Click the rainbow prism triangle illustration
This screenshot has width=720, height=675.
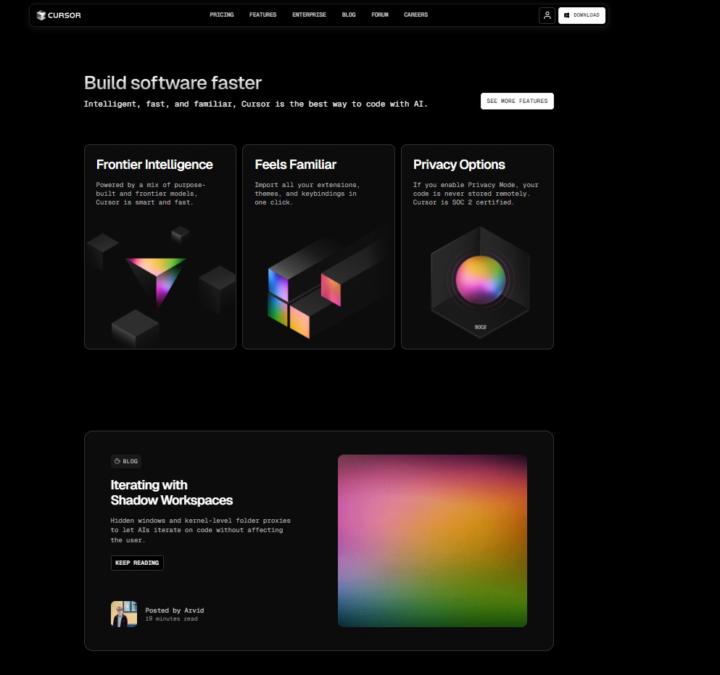(155, 276)
